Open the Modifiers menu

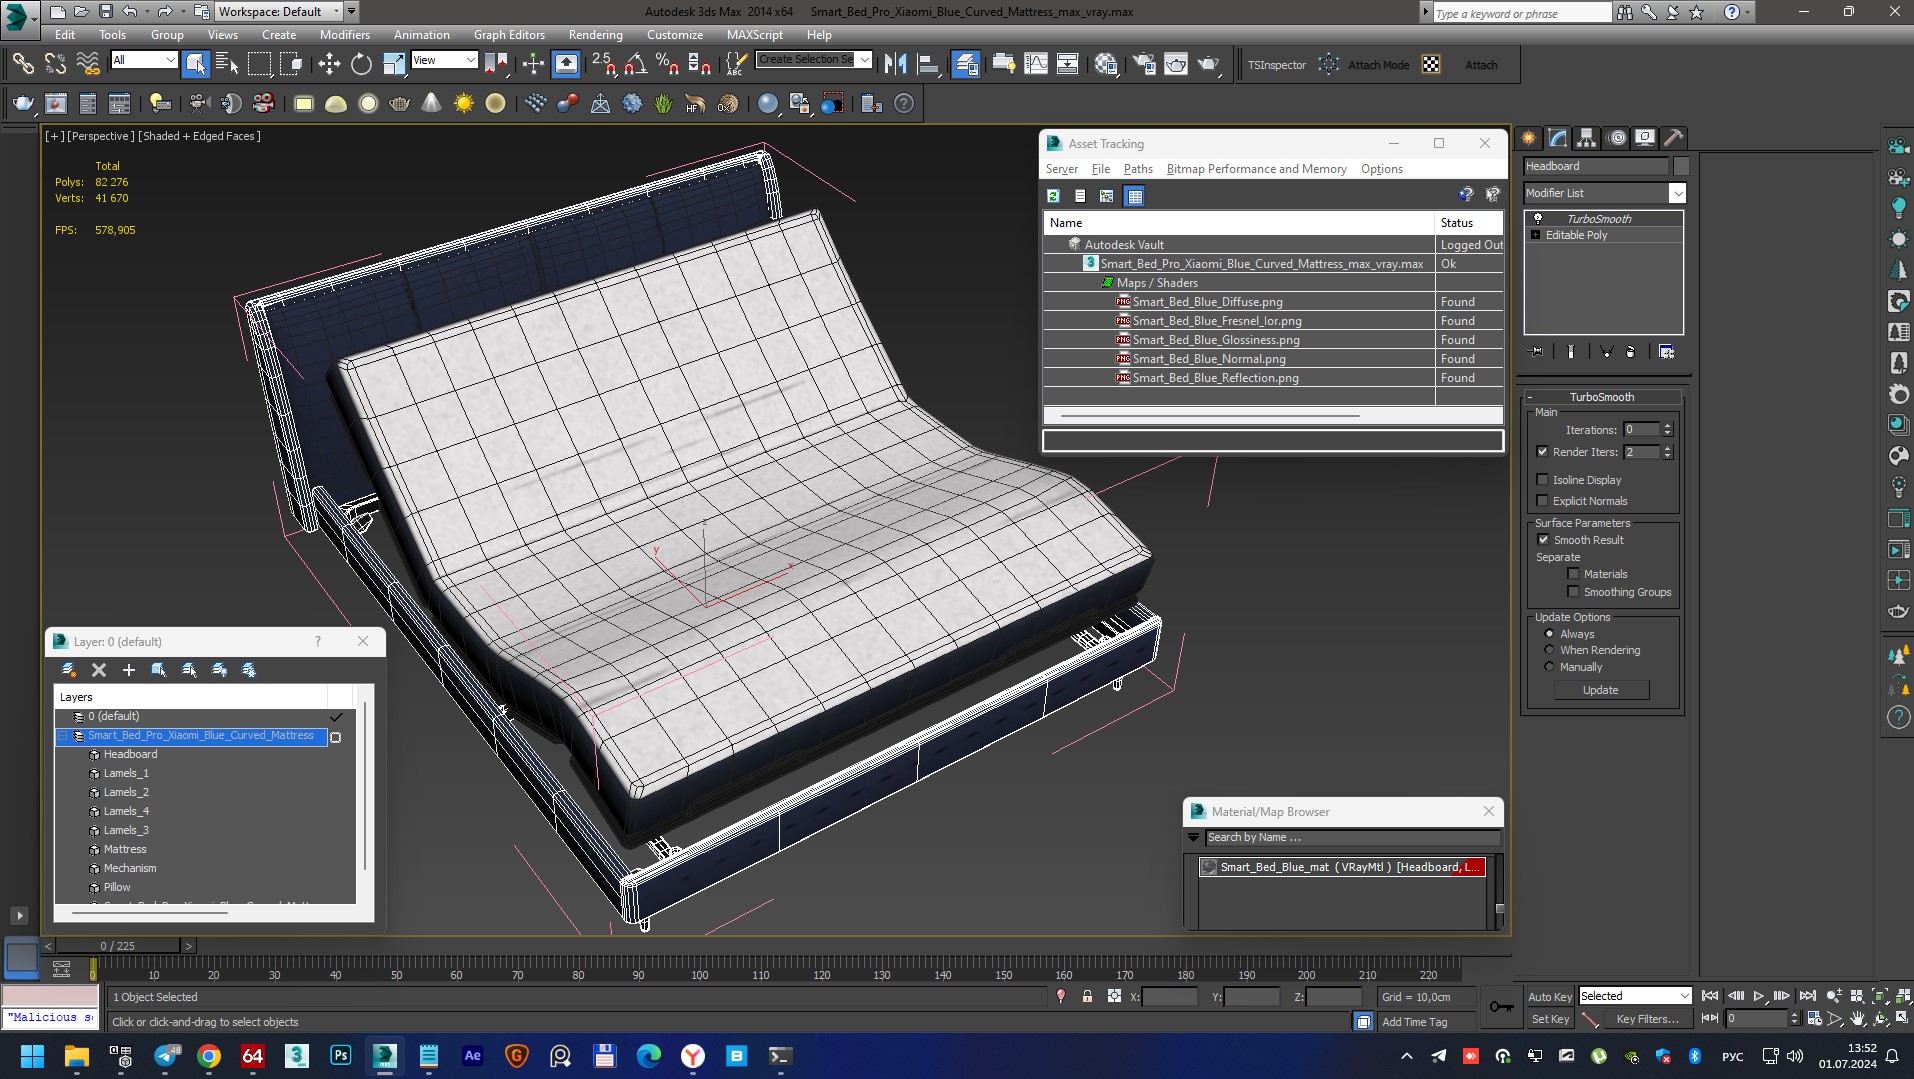tap(344, 35)
